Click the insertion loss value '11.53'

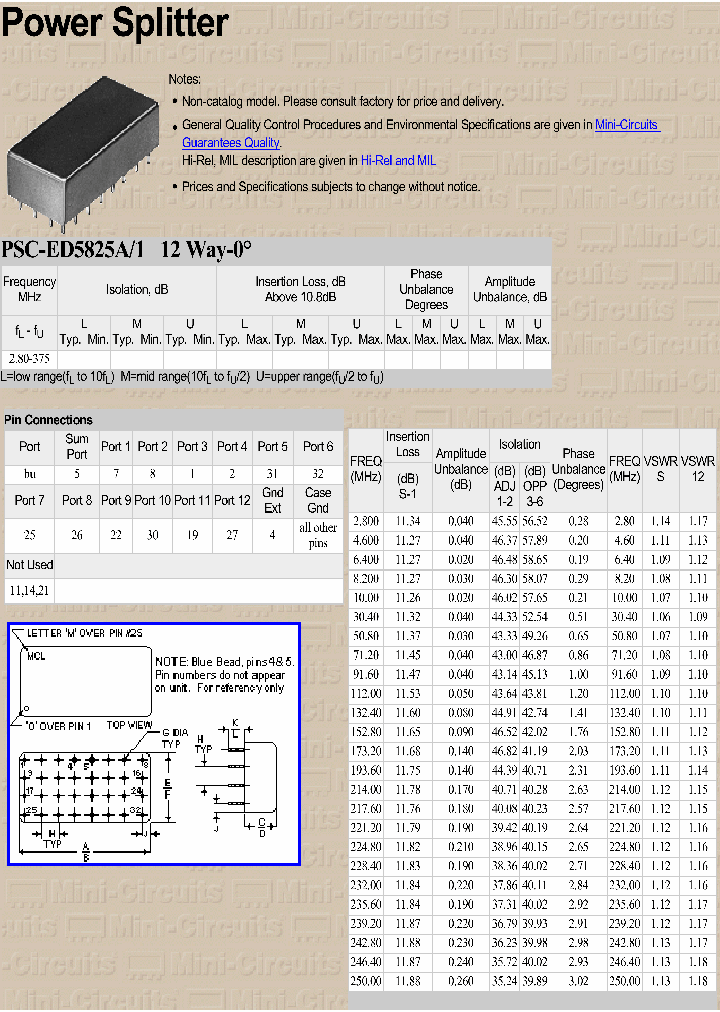[408, 694]
